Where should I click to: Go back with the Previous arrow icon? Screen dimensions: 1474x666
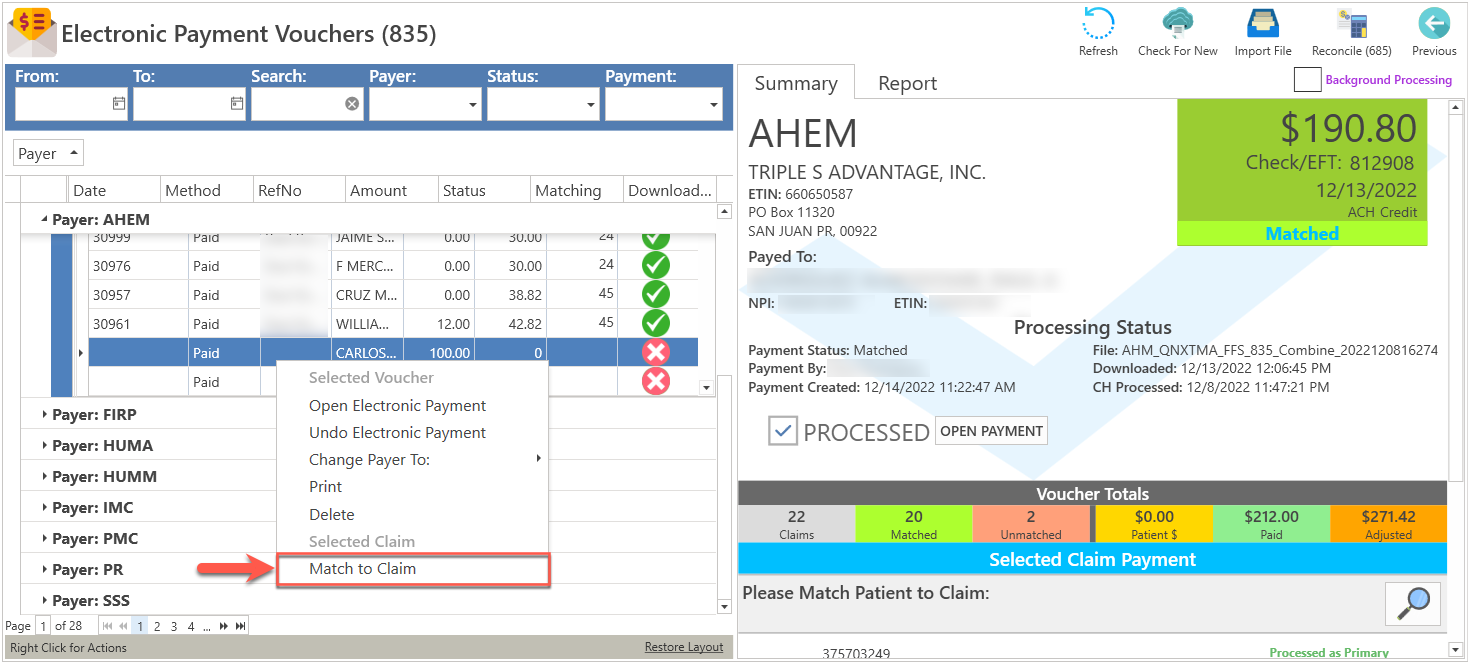tap(1434, 25)
